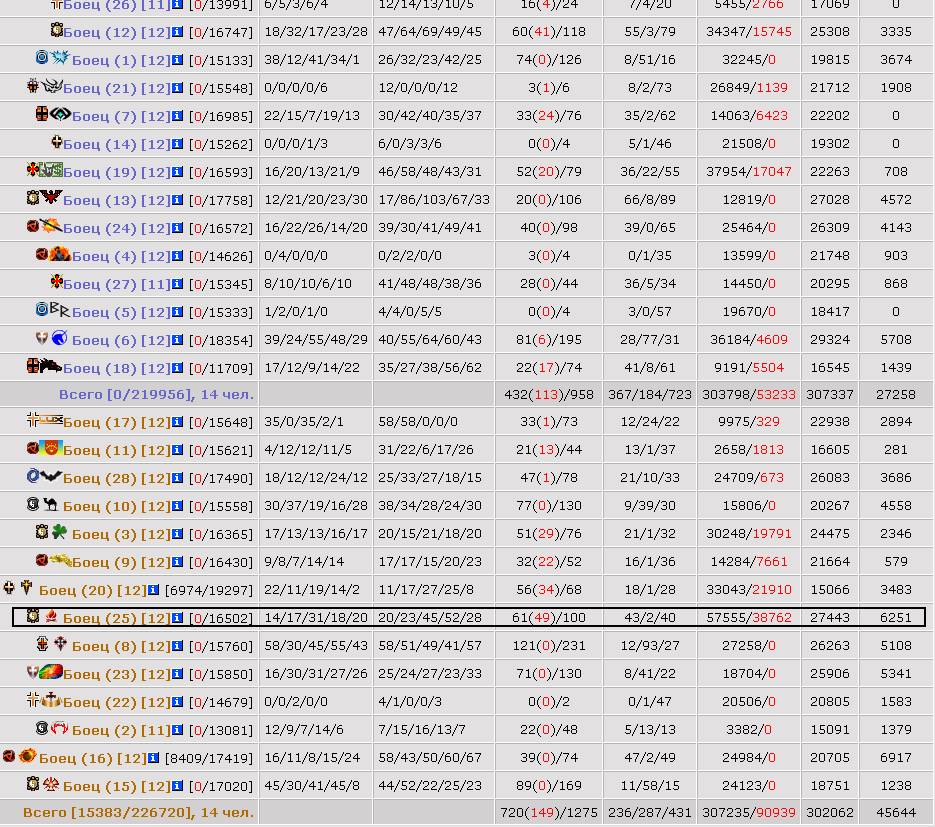This screenshot has height=827, width=935.
Task: Click the info icon beside Боец (15)
Action: [x=177, y=786]
